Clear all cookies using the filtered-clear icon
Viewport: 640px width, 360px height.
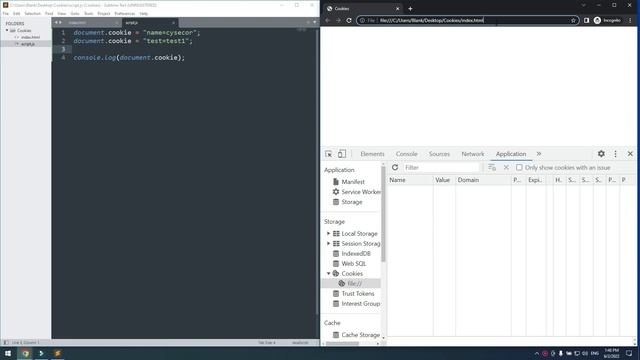coord(492,167)
